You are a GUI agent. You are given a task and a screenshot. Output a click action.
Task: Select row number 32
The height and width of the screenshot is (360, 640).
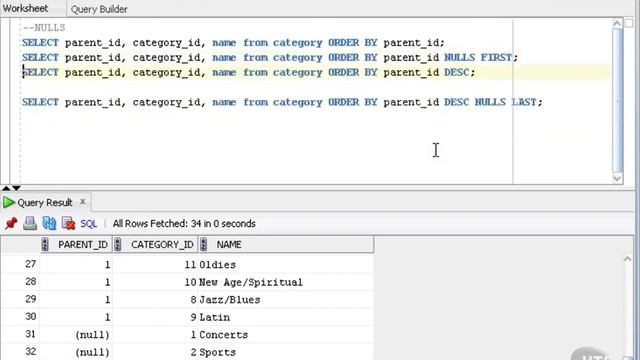pos(30,352)
